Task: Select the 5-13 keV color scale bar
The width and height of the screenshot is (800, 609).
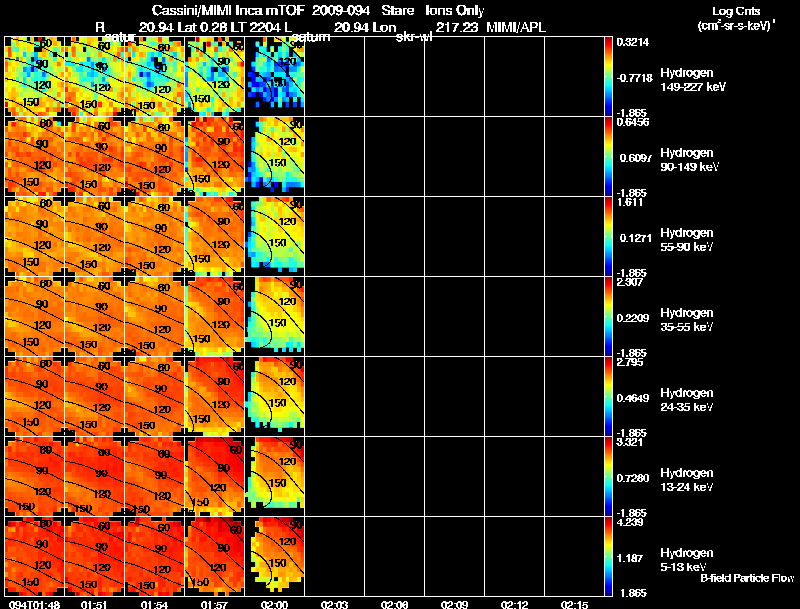Action: [x=609, y=556]
